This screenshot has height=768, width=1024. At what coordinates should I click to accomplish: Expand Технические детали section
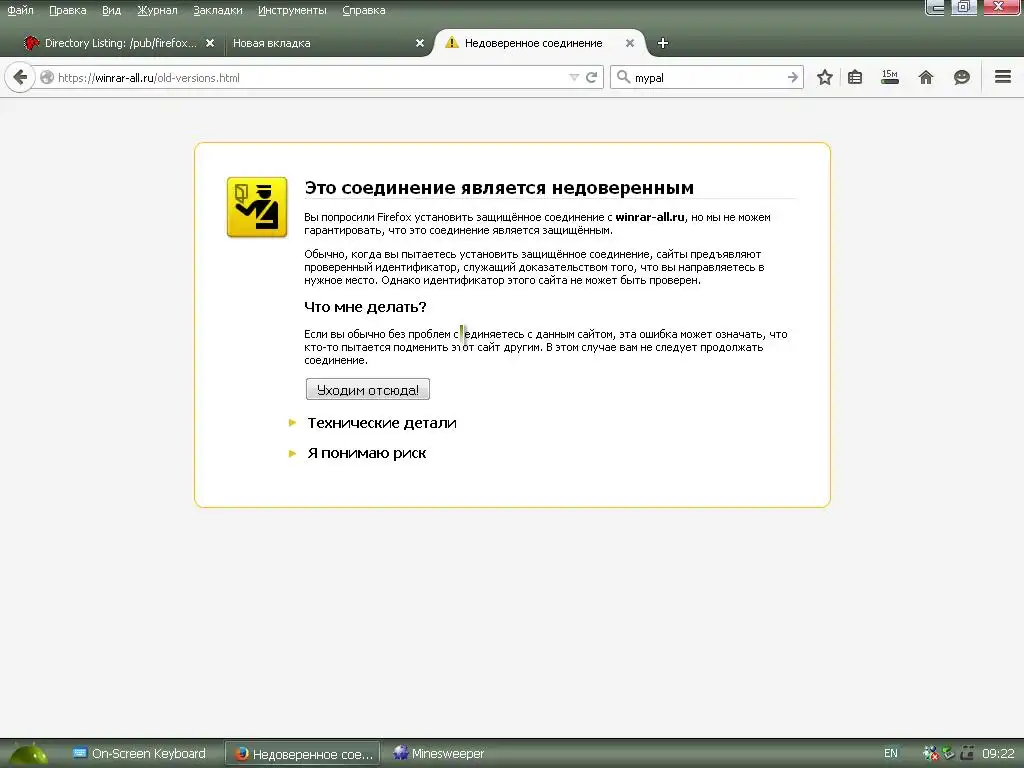click(x=381, y=423)
